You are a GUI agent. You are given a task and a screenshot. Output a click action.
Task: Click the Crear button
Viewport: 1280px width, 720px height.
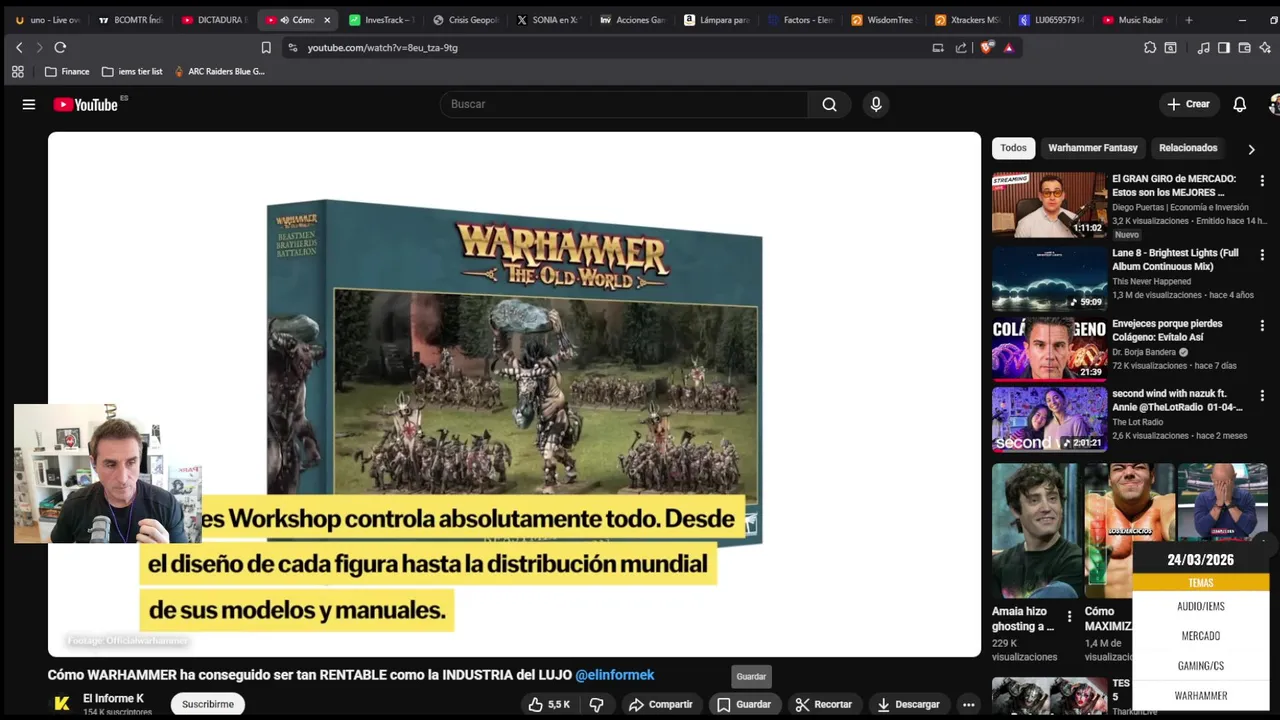tap(1187, 104)
